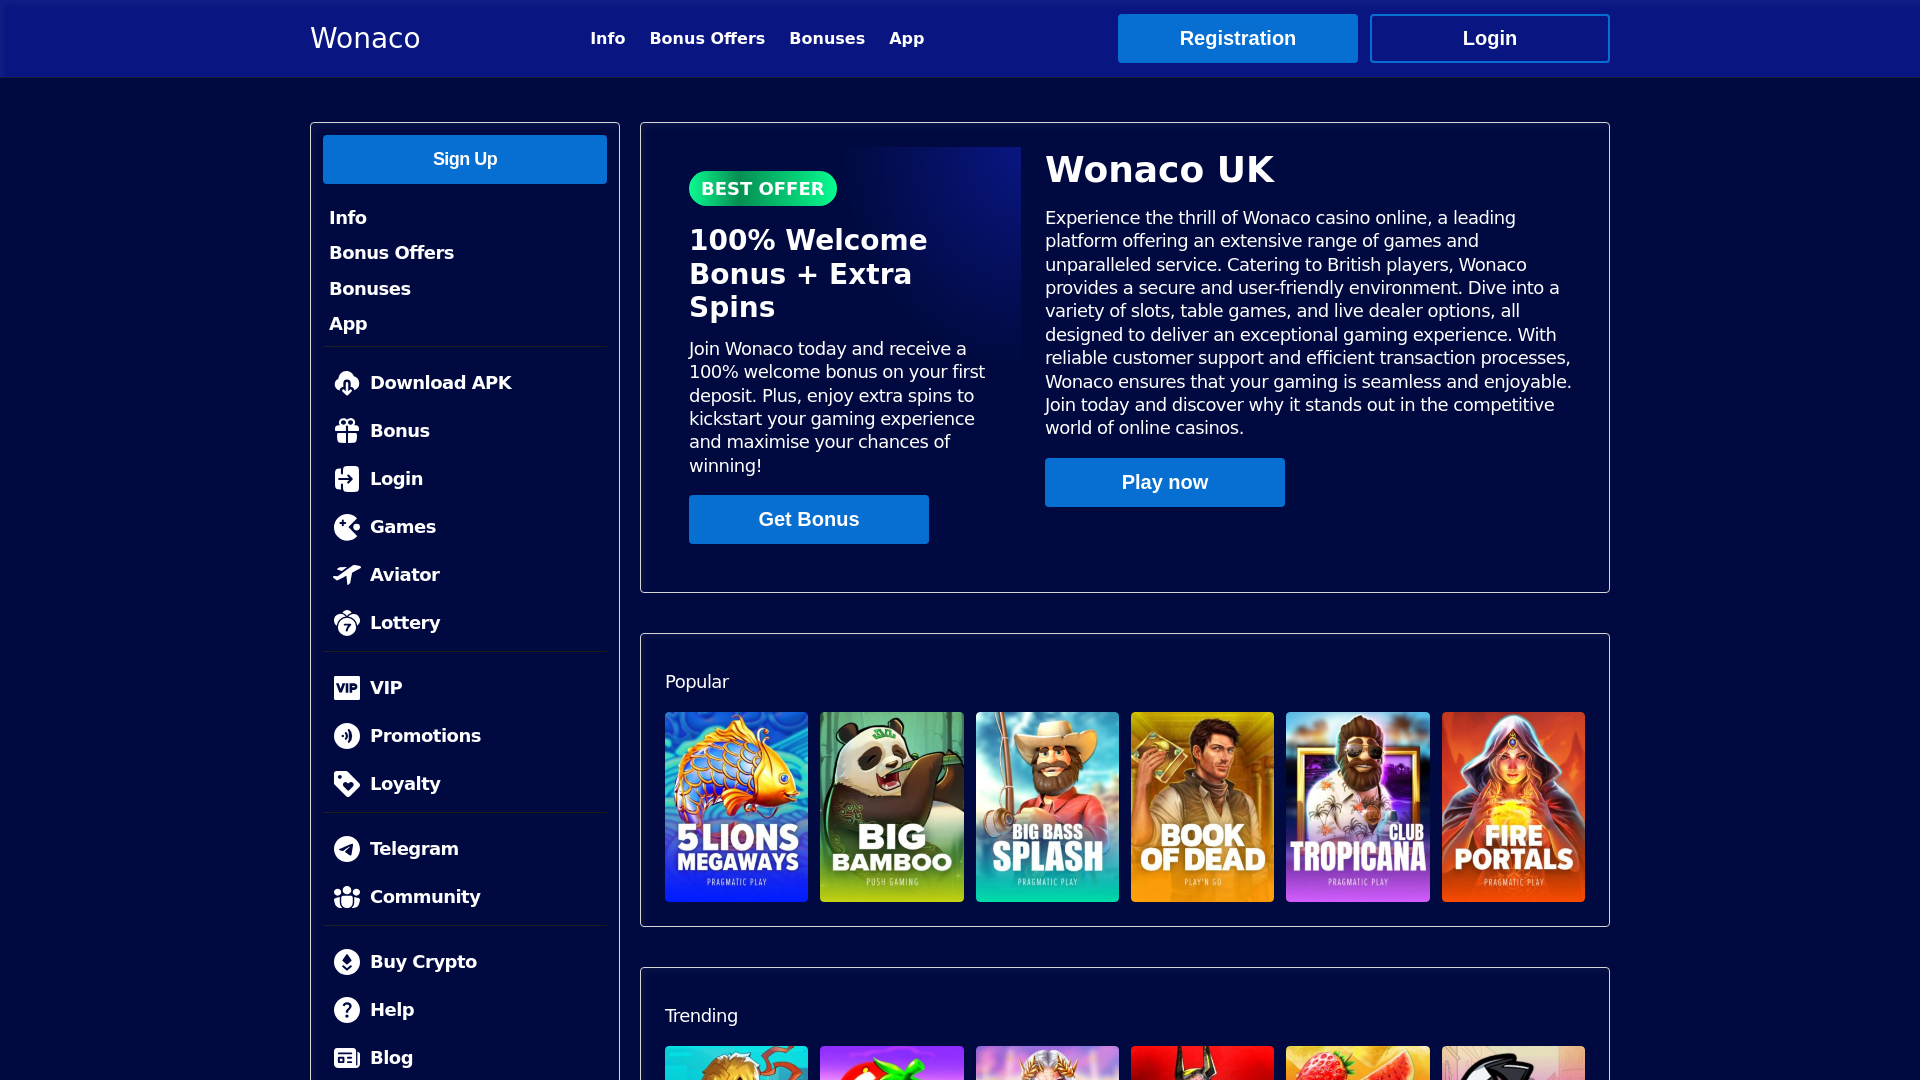Click the Aviator label text
The width and height of the screenshot is (1920, 1080).
[x=405, y=575]
